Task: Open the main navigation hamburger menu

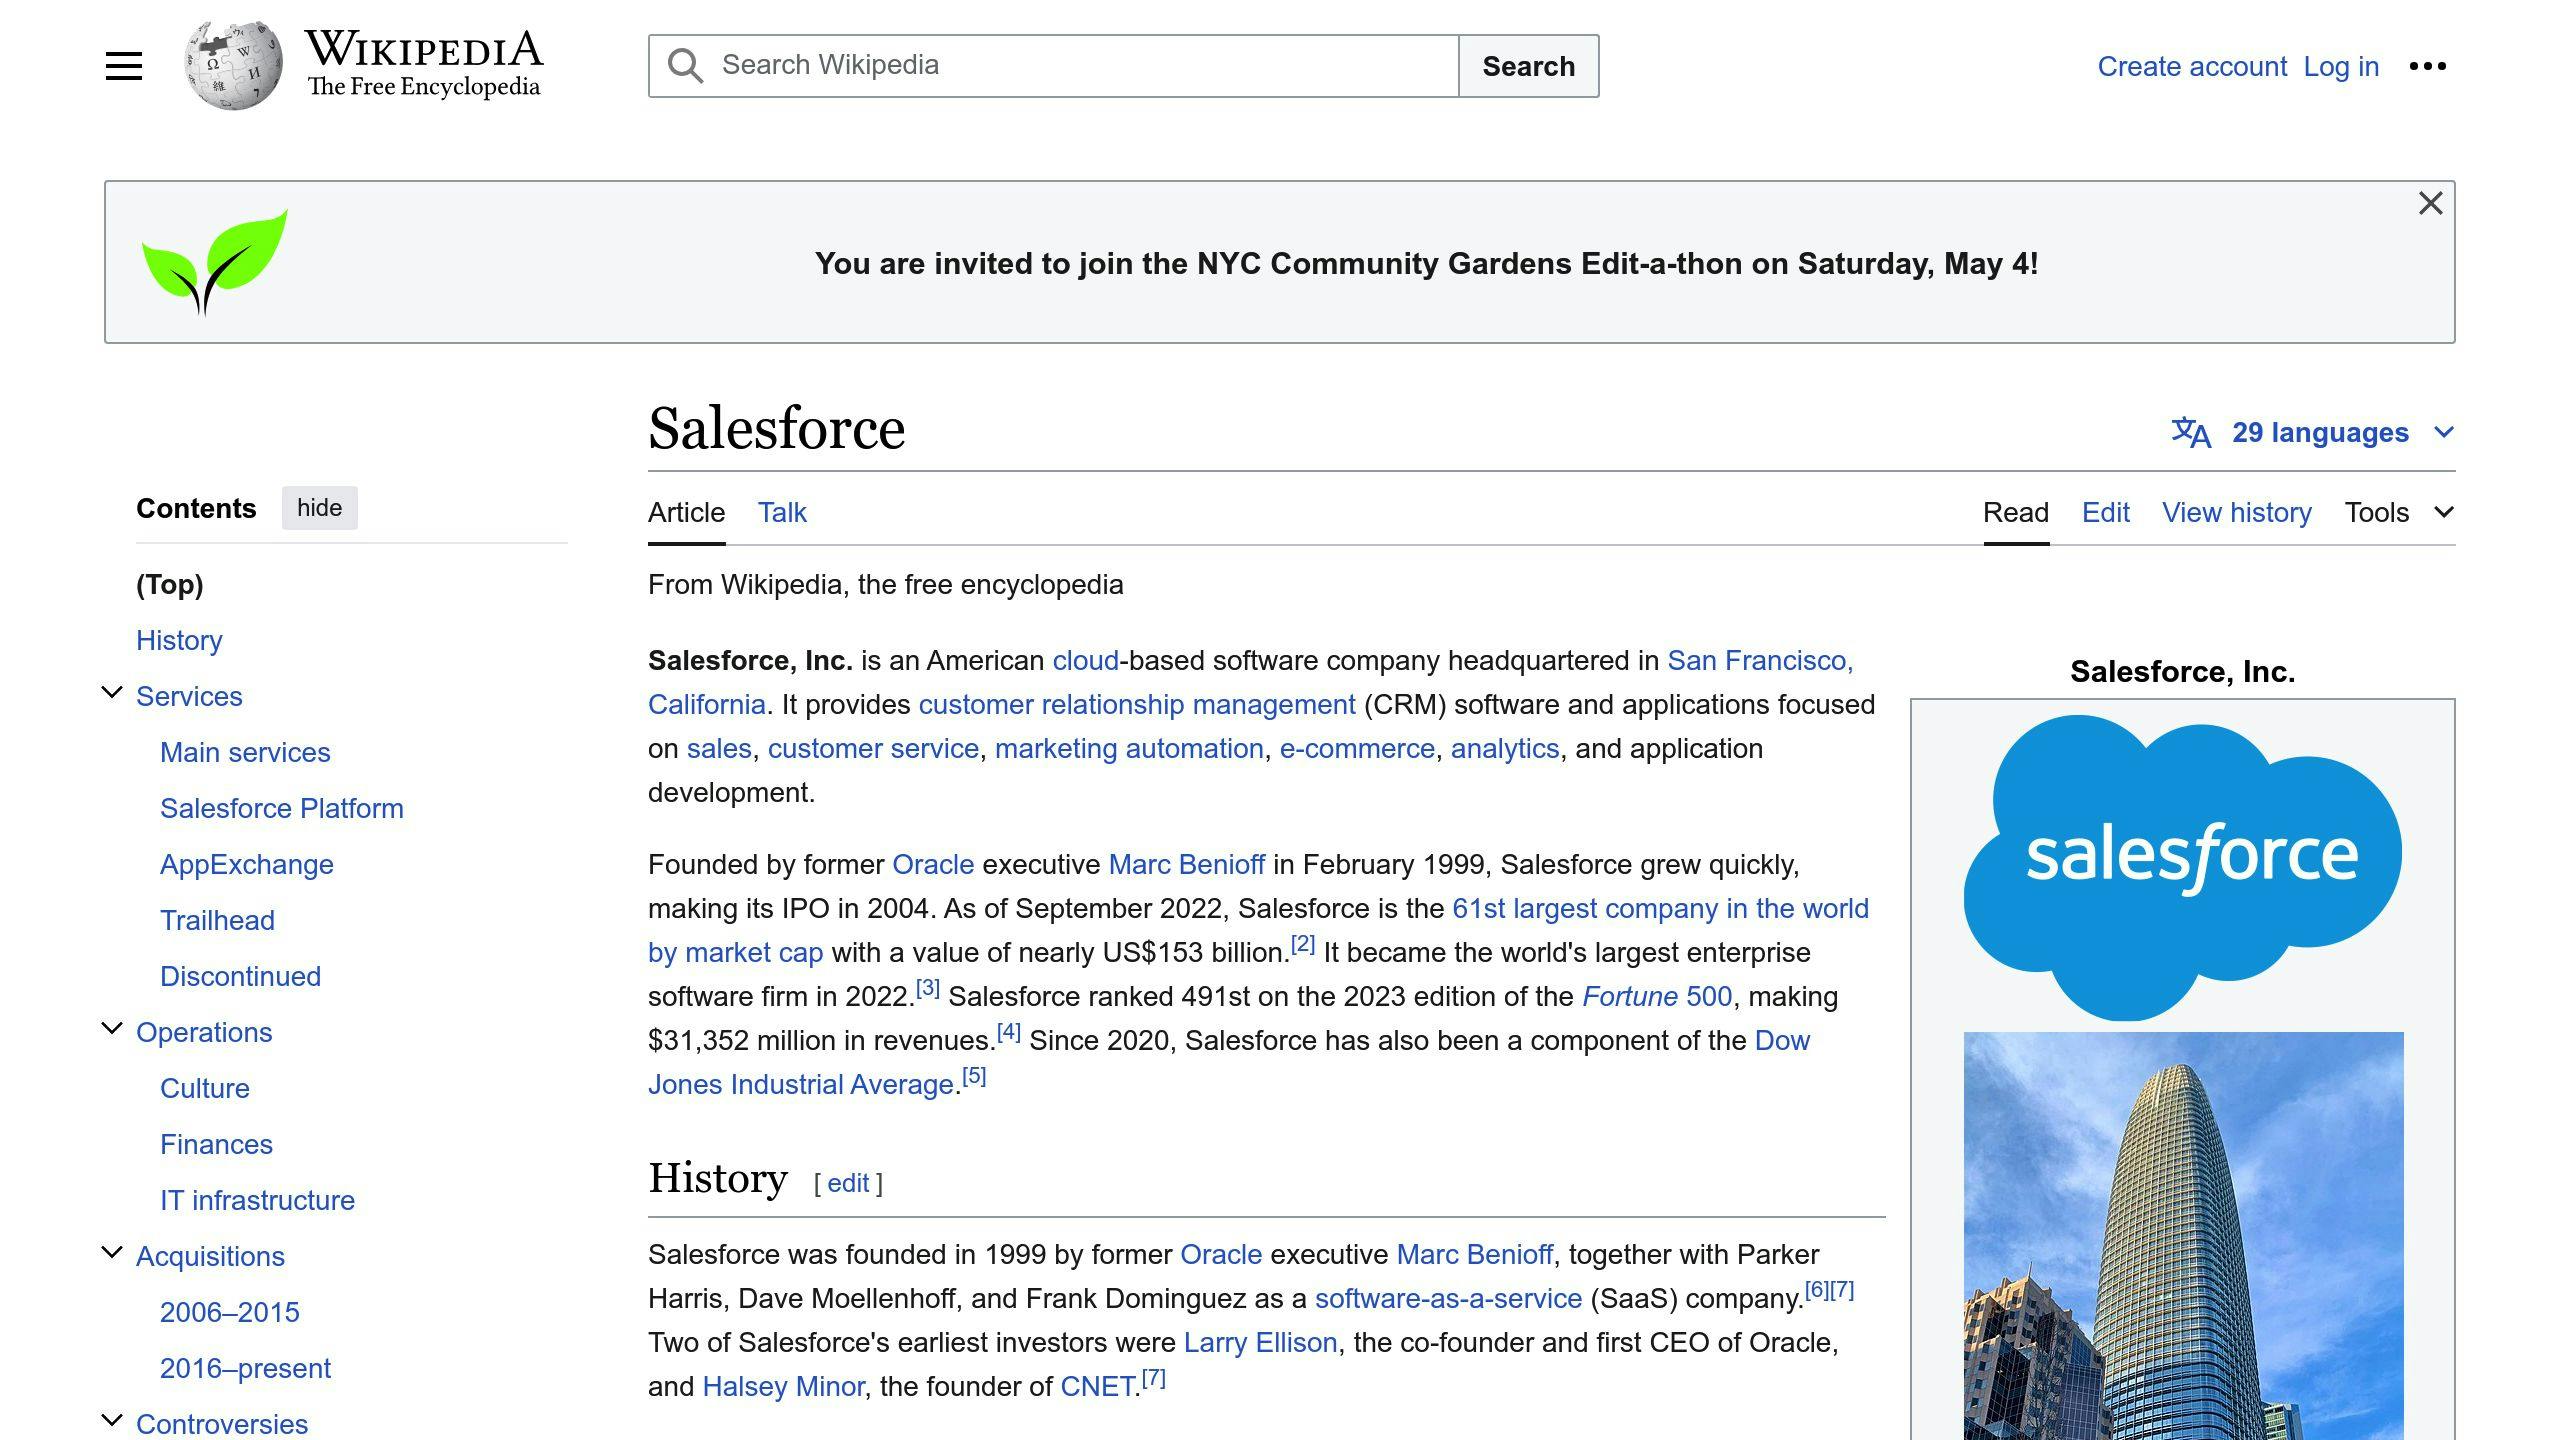Action: pyautogui.click(x=123, y=65)
